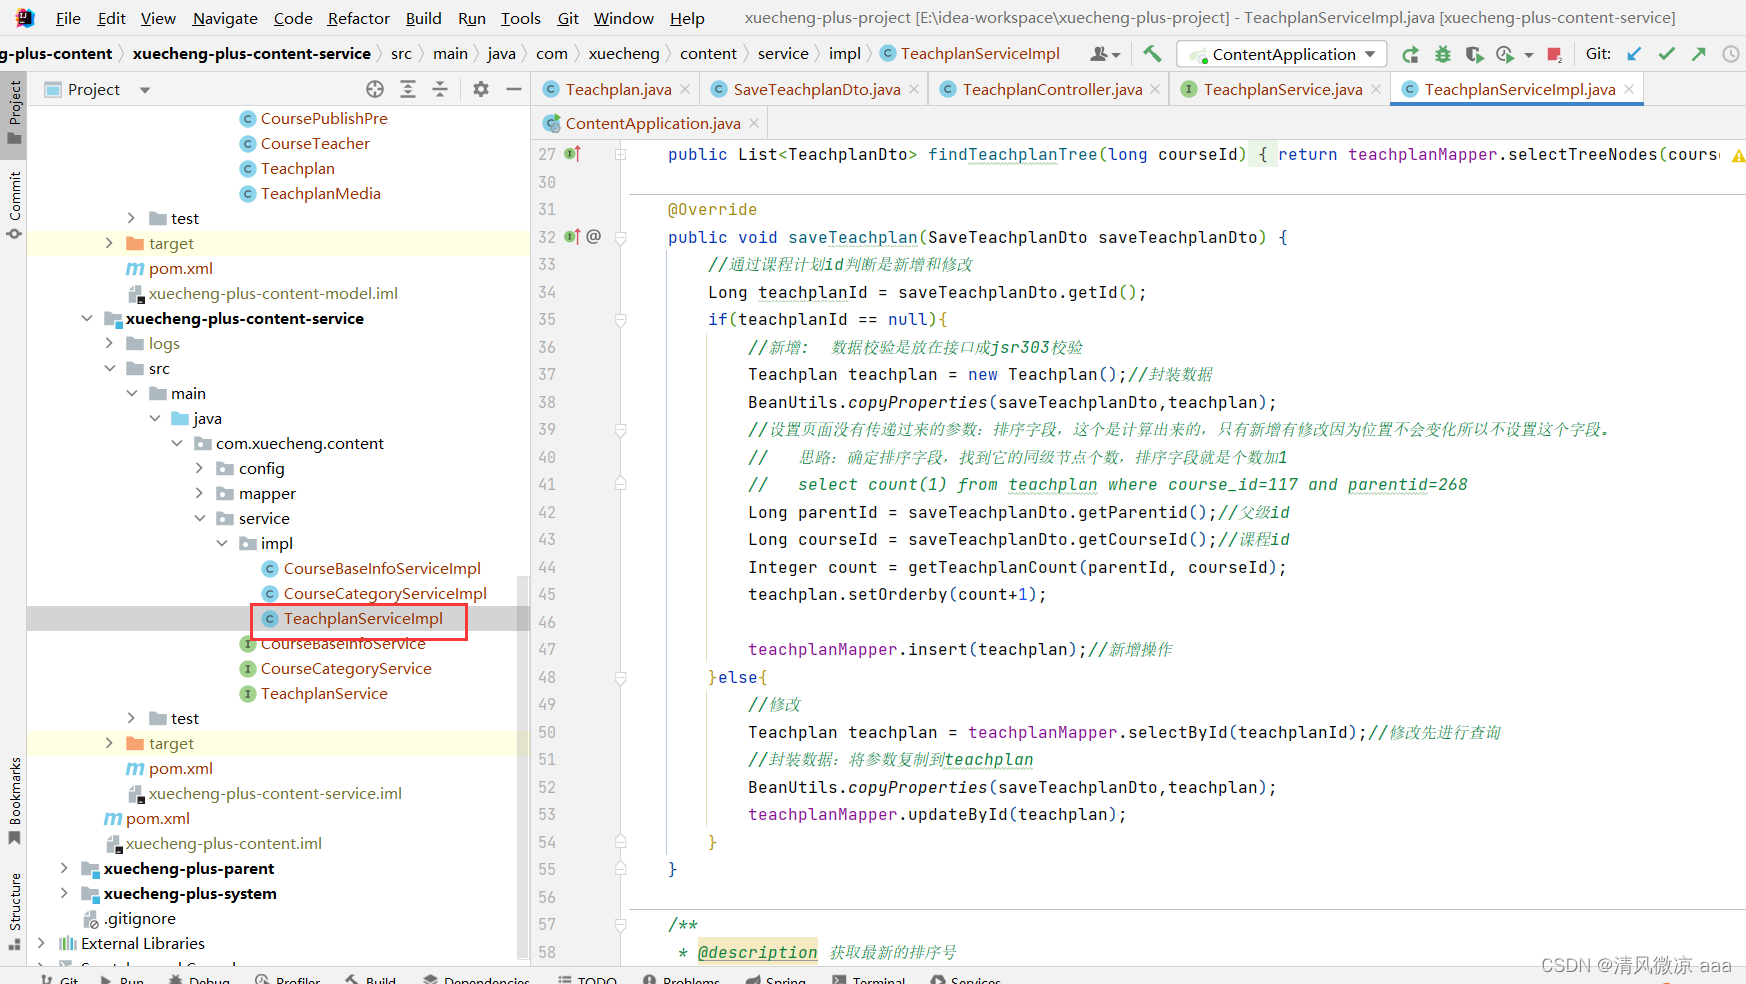Screen dimensions: 1746x984
Task: Click the Git push arrow icon
Action: coord(1698,54)
